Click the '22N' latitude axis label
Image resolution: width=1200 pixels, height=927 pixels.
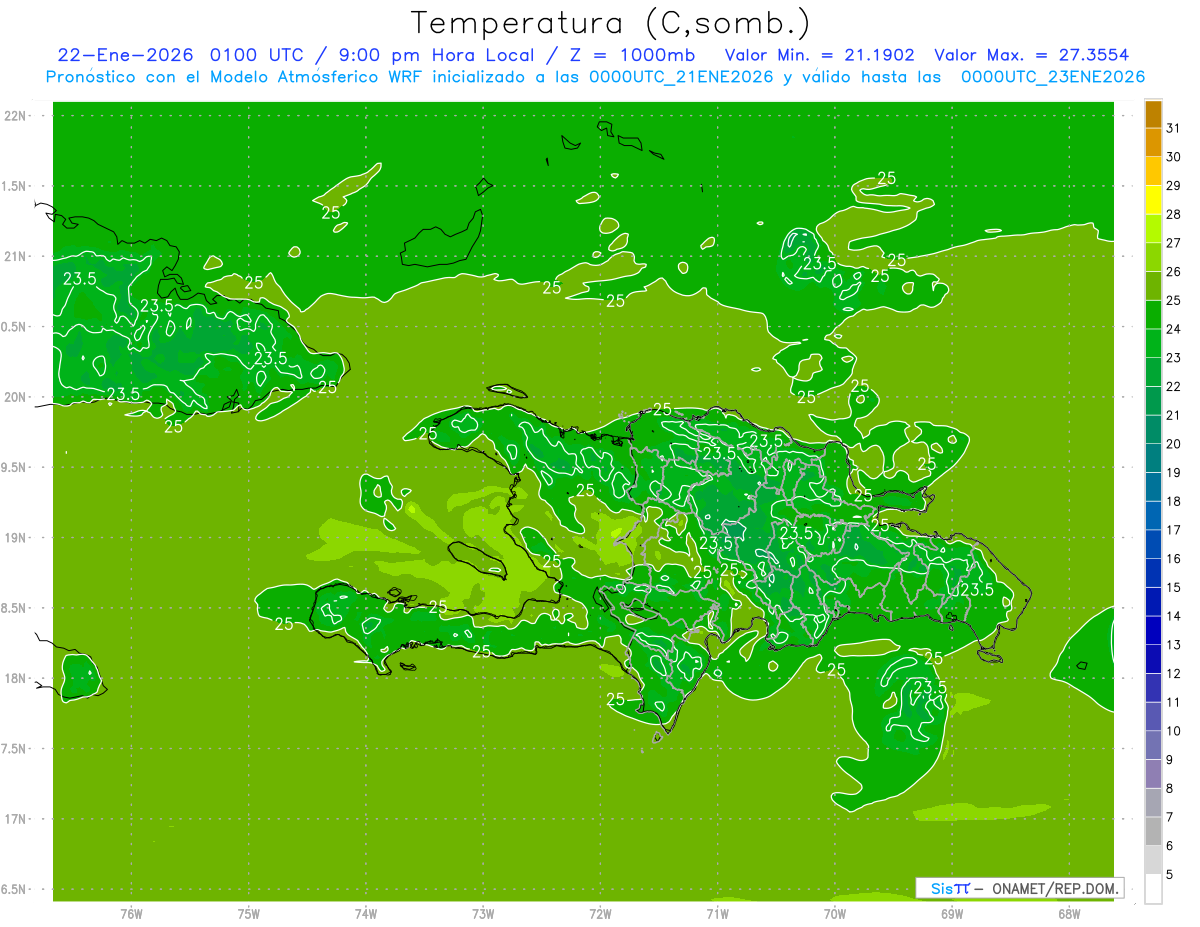pyautogui.click(x=14, y=116)
